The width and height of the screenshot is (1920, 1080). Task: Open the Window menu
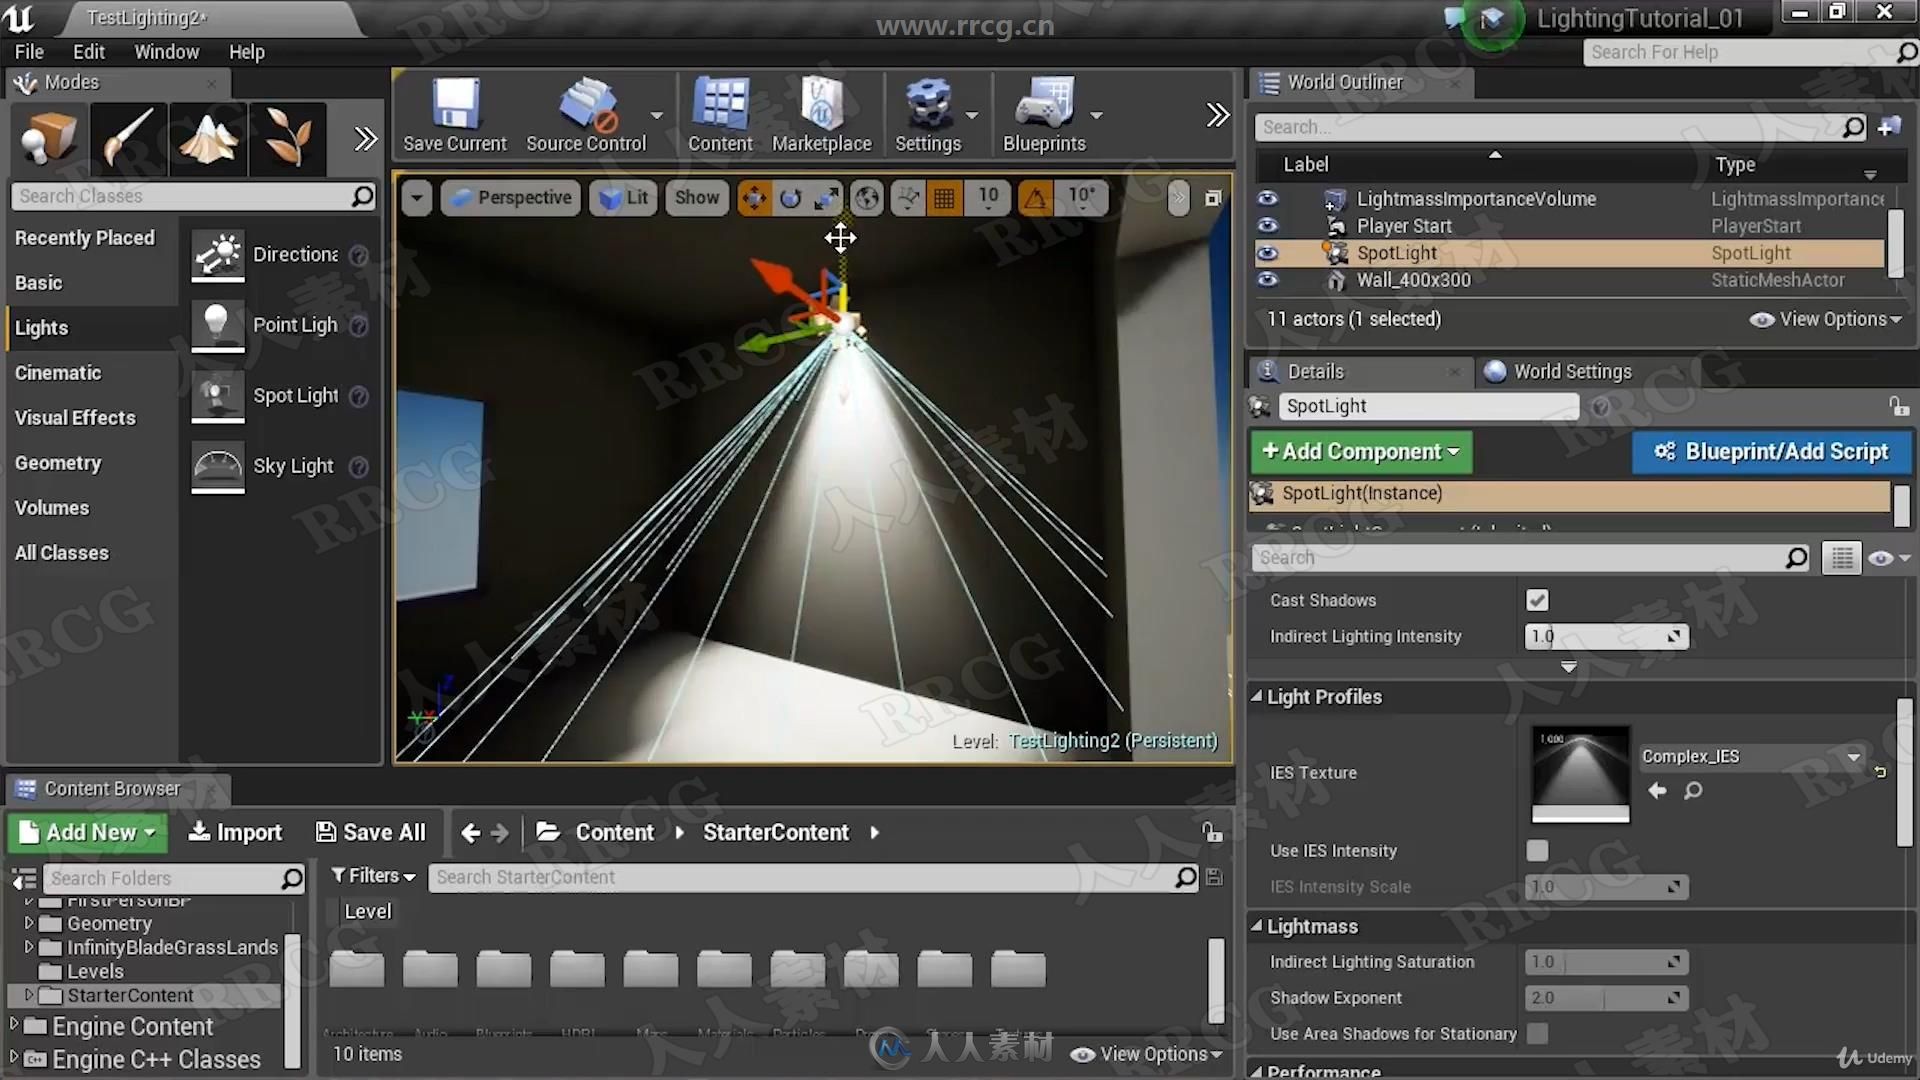click(165, 51)
